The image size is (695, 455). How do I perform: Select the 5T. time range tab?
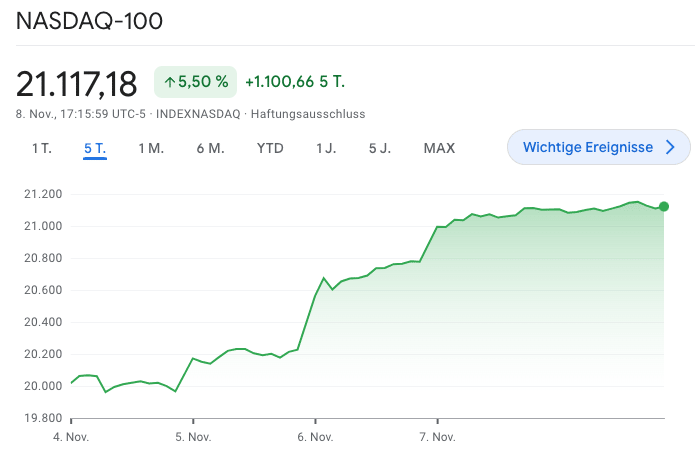pyautogui.click(x=95, y=148)
